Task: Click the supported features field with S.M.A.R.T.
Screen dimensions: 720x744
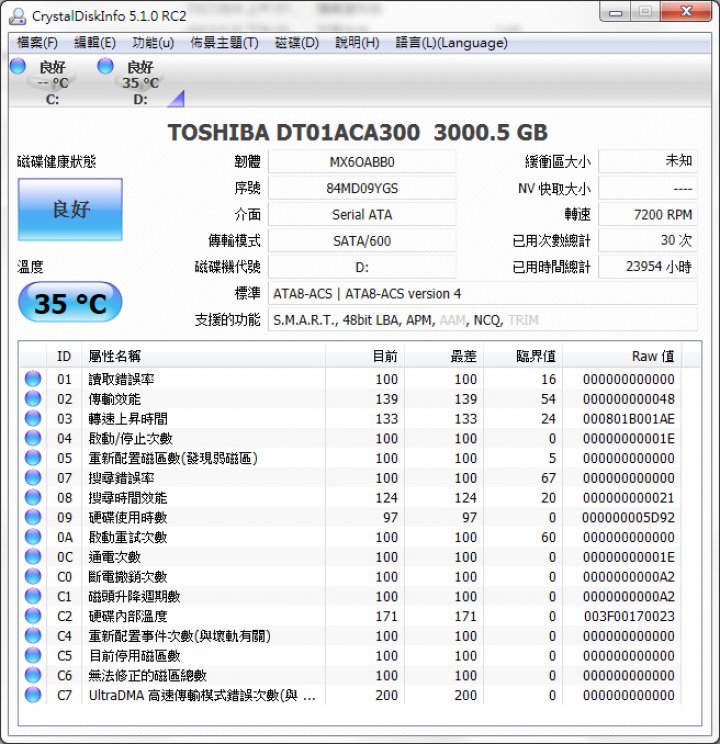Action: pyautogui.click(x=483, y=320)
